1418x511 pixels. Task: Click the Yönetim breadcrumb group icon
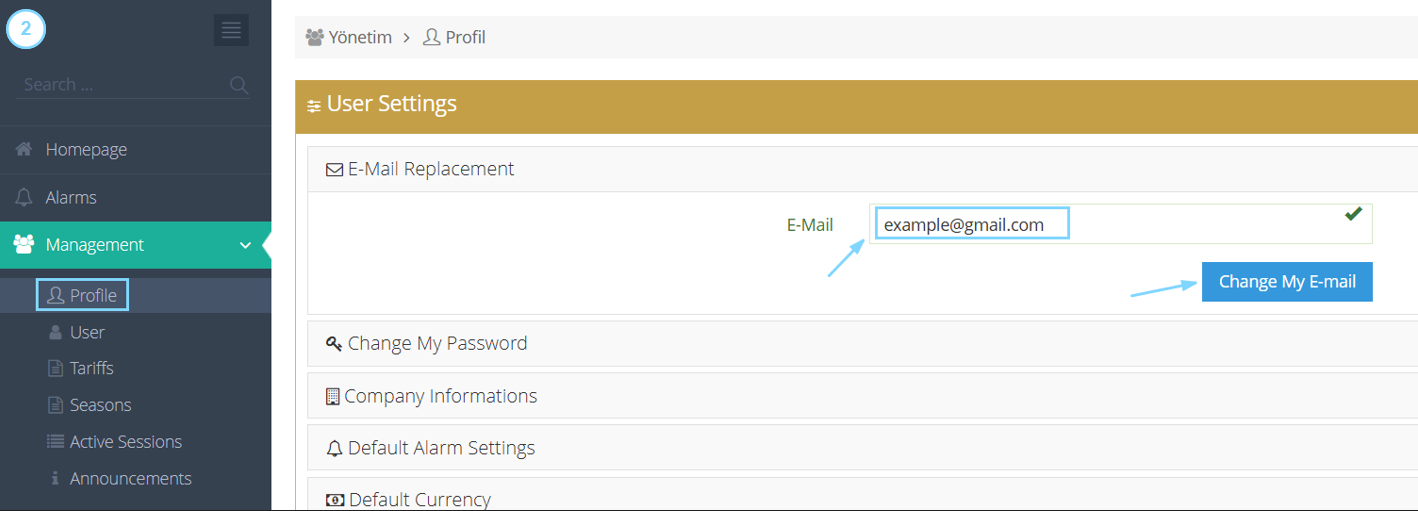315,37
